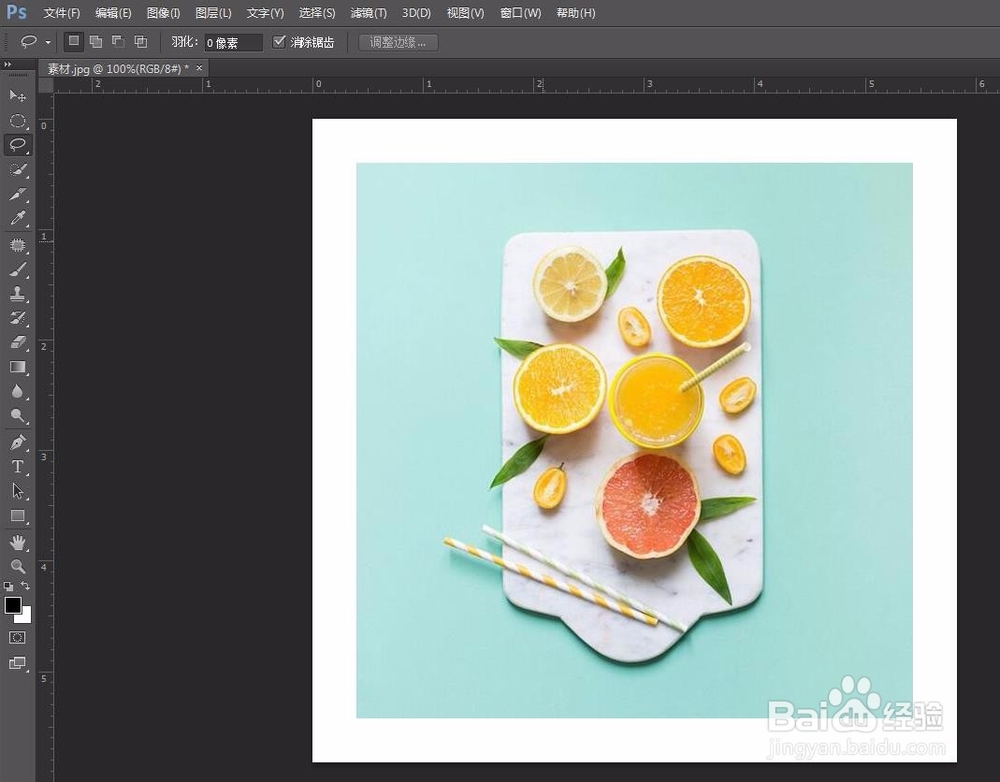Select the Blur tool
The height and width of the screenshot is (782, 1000).
(x=17, y=392)
